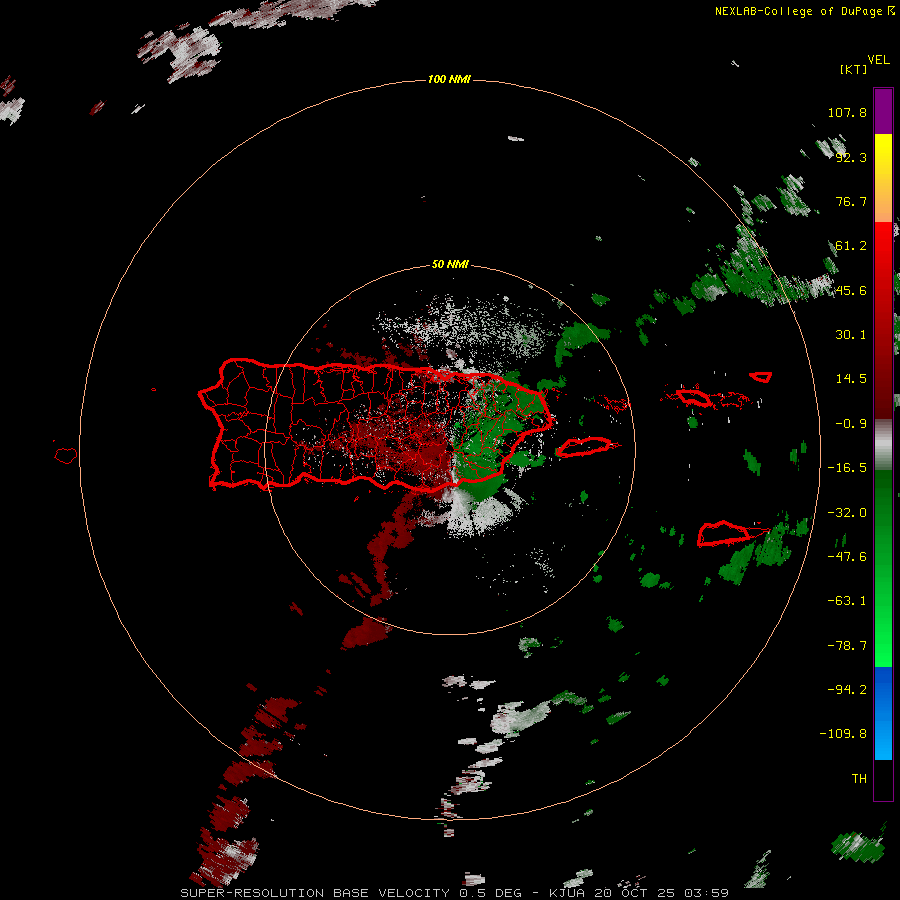The width and height of the screenshot is (900, 900).
Task: Select the -32.0 legend value
Action: pos(847,513)
